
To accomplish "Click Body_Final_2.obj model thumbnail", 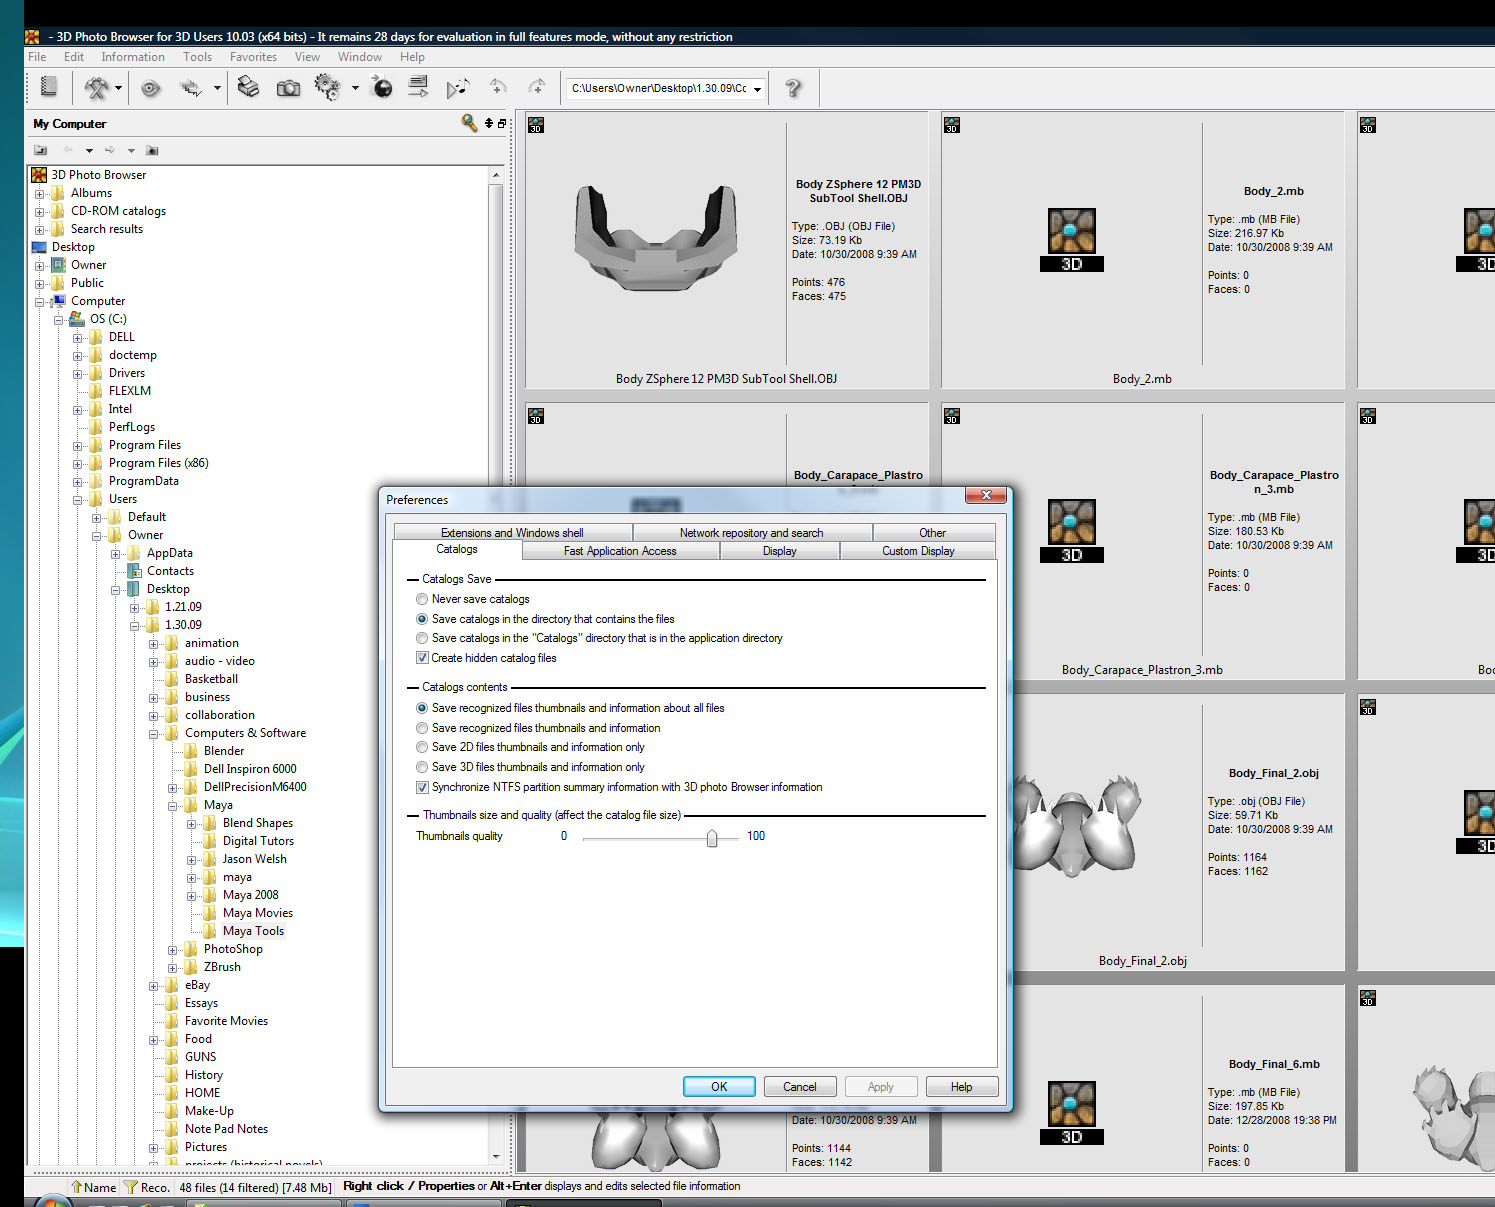I will click(1076, 825).
